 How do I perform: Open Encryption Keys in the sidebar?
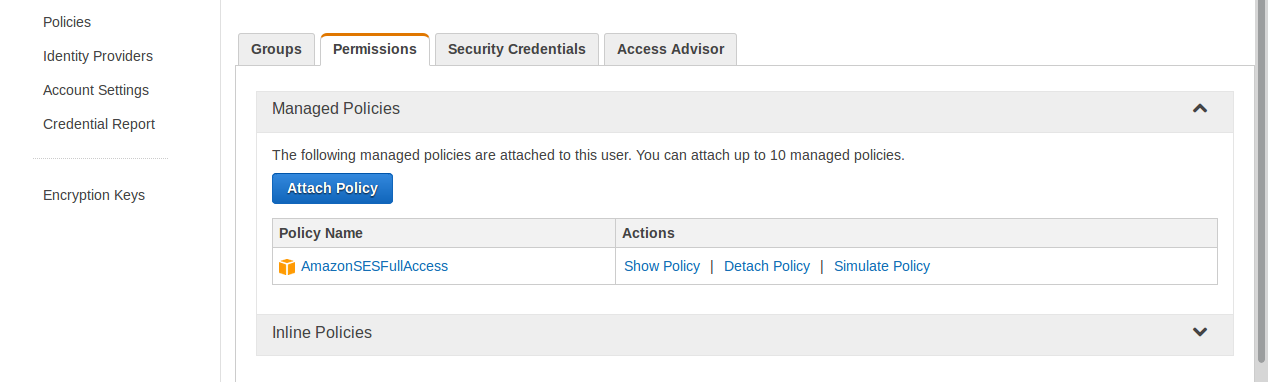tap(94, 195)
